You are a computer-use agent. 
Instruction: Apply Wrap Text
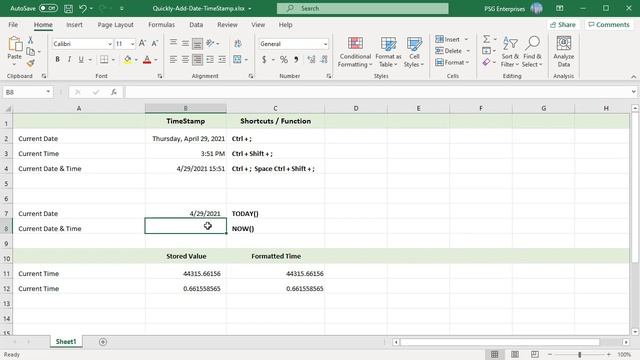238,43
